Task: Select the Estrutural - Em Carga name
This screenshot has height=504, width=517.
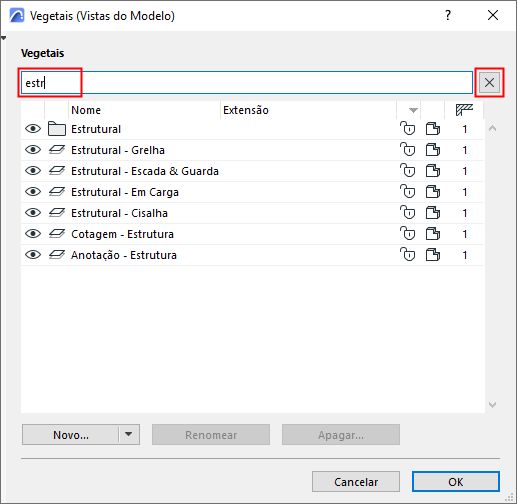Action: (125, 192)
